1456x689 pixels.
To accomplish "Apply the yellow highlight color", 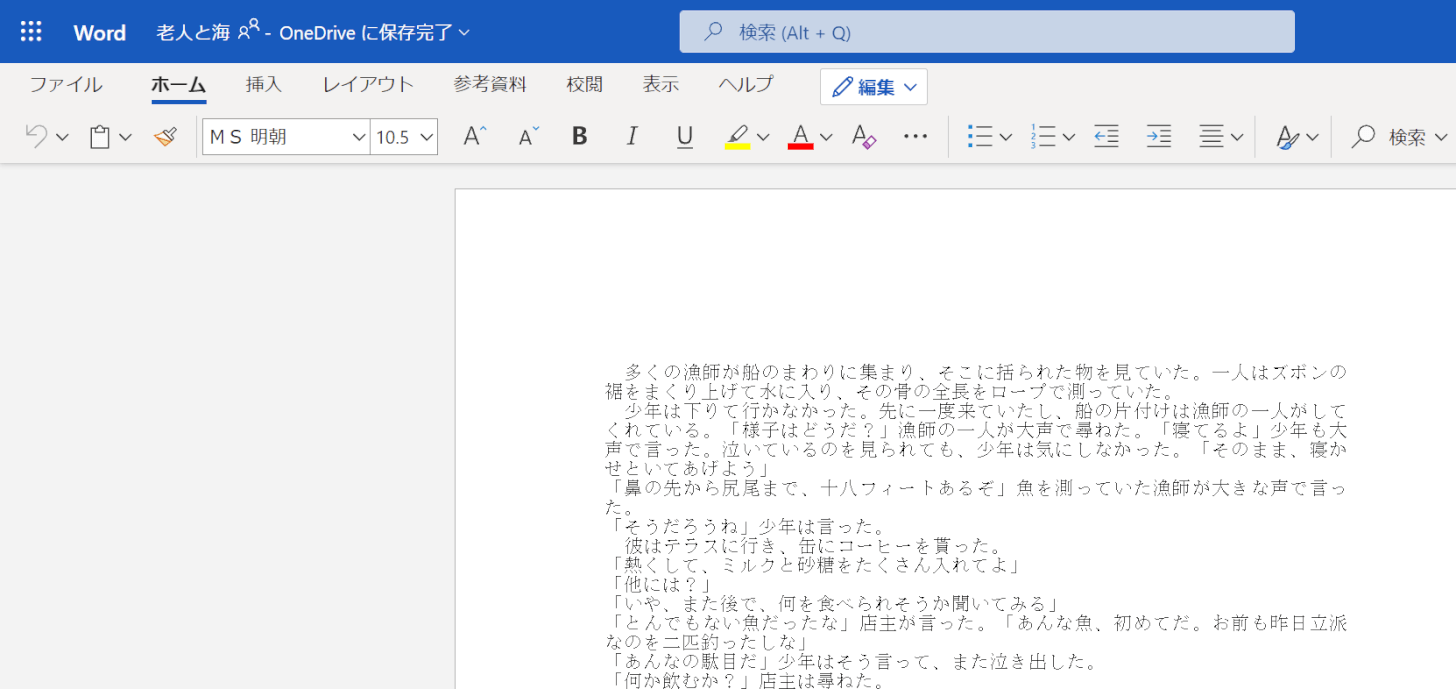I will pos(737,137).
